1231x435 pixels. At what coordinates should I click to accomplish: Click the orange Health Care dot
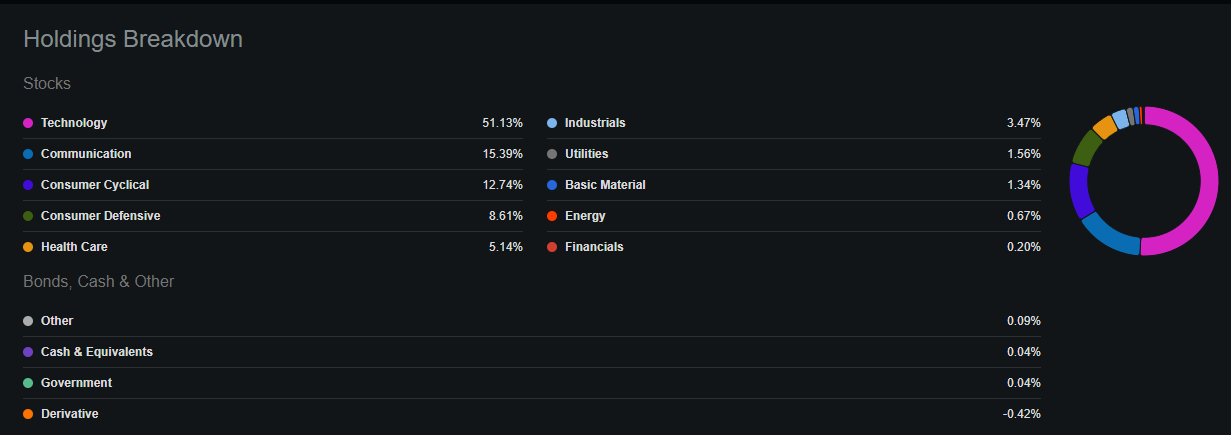(x=28, y=247)
